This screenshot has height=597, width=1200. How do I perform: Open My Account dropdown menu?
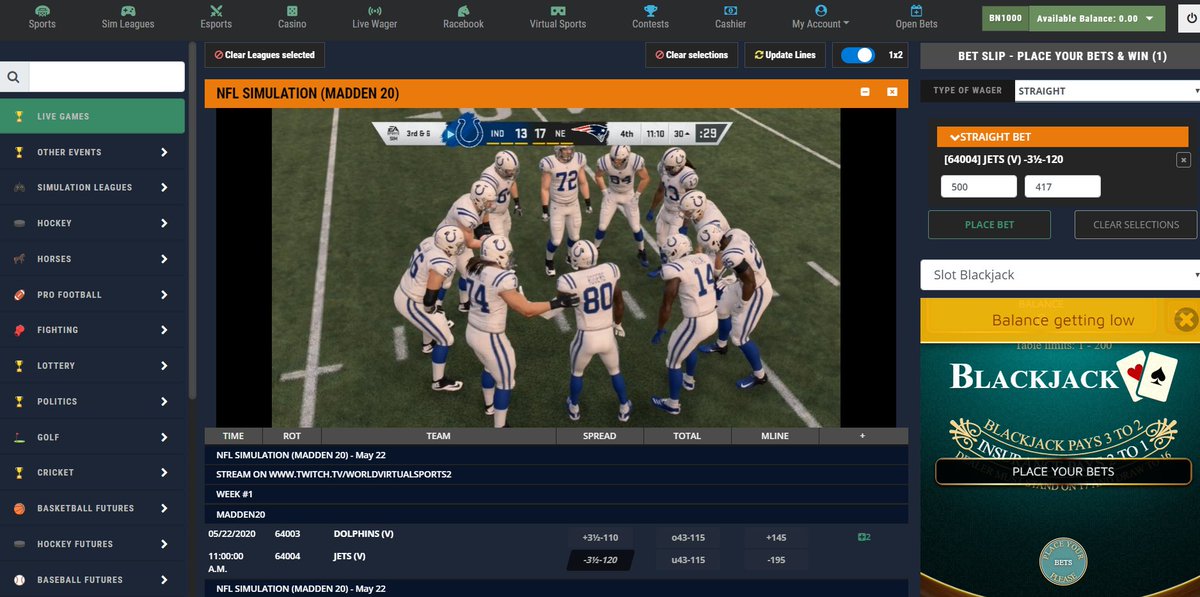click(820, 17)
